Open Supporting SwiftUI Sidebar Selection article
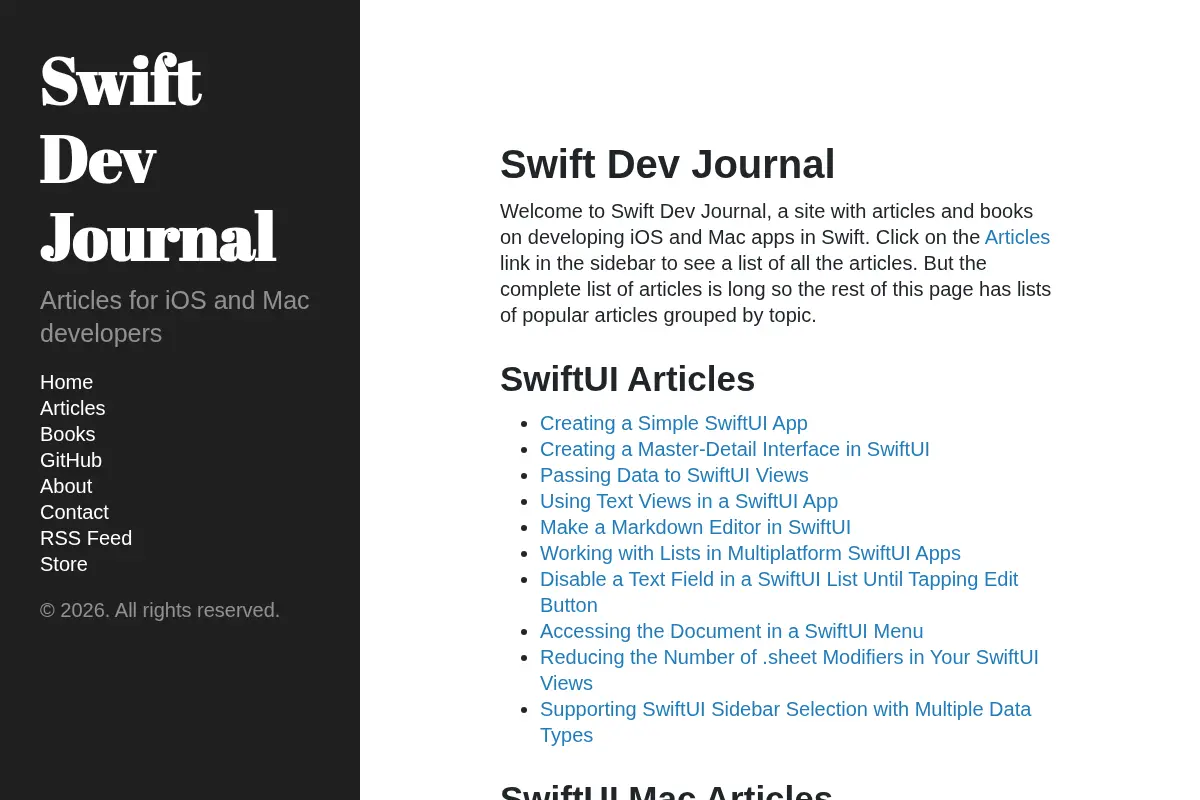The height and width of the screenshot is (800, 1200). click(785, 722)
